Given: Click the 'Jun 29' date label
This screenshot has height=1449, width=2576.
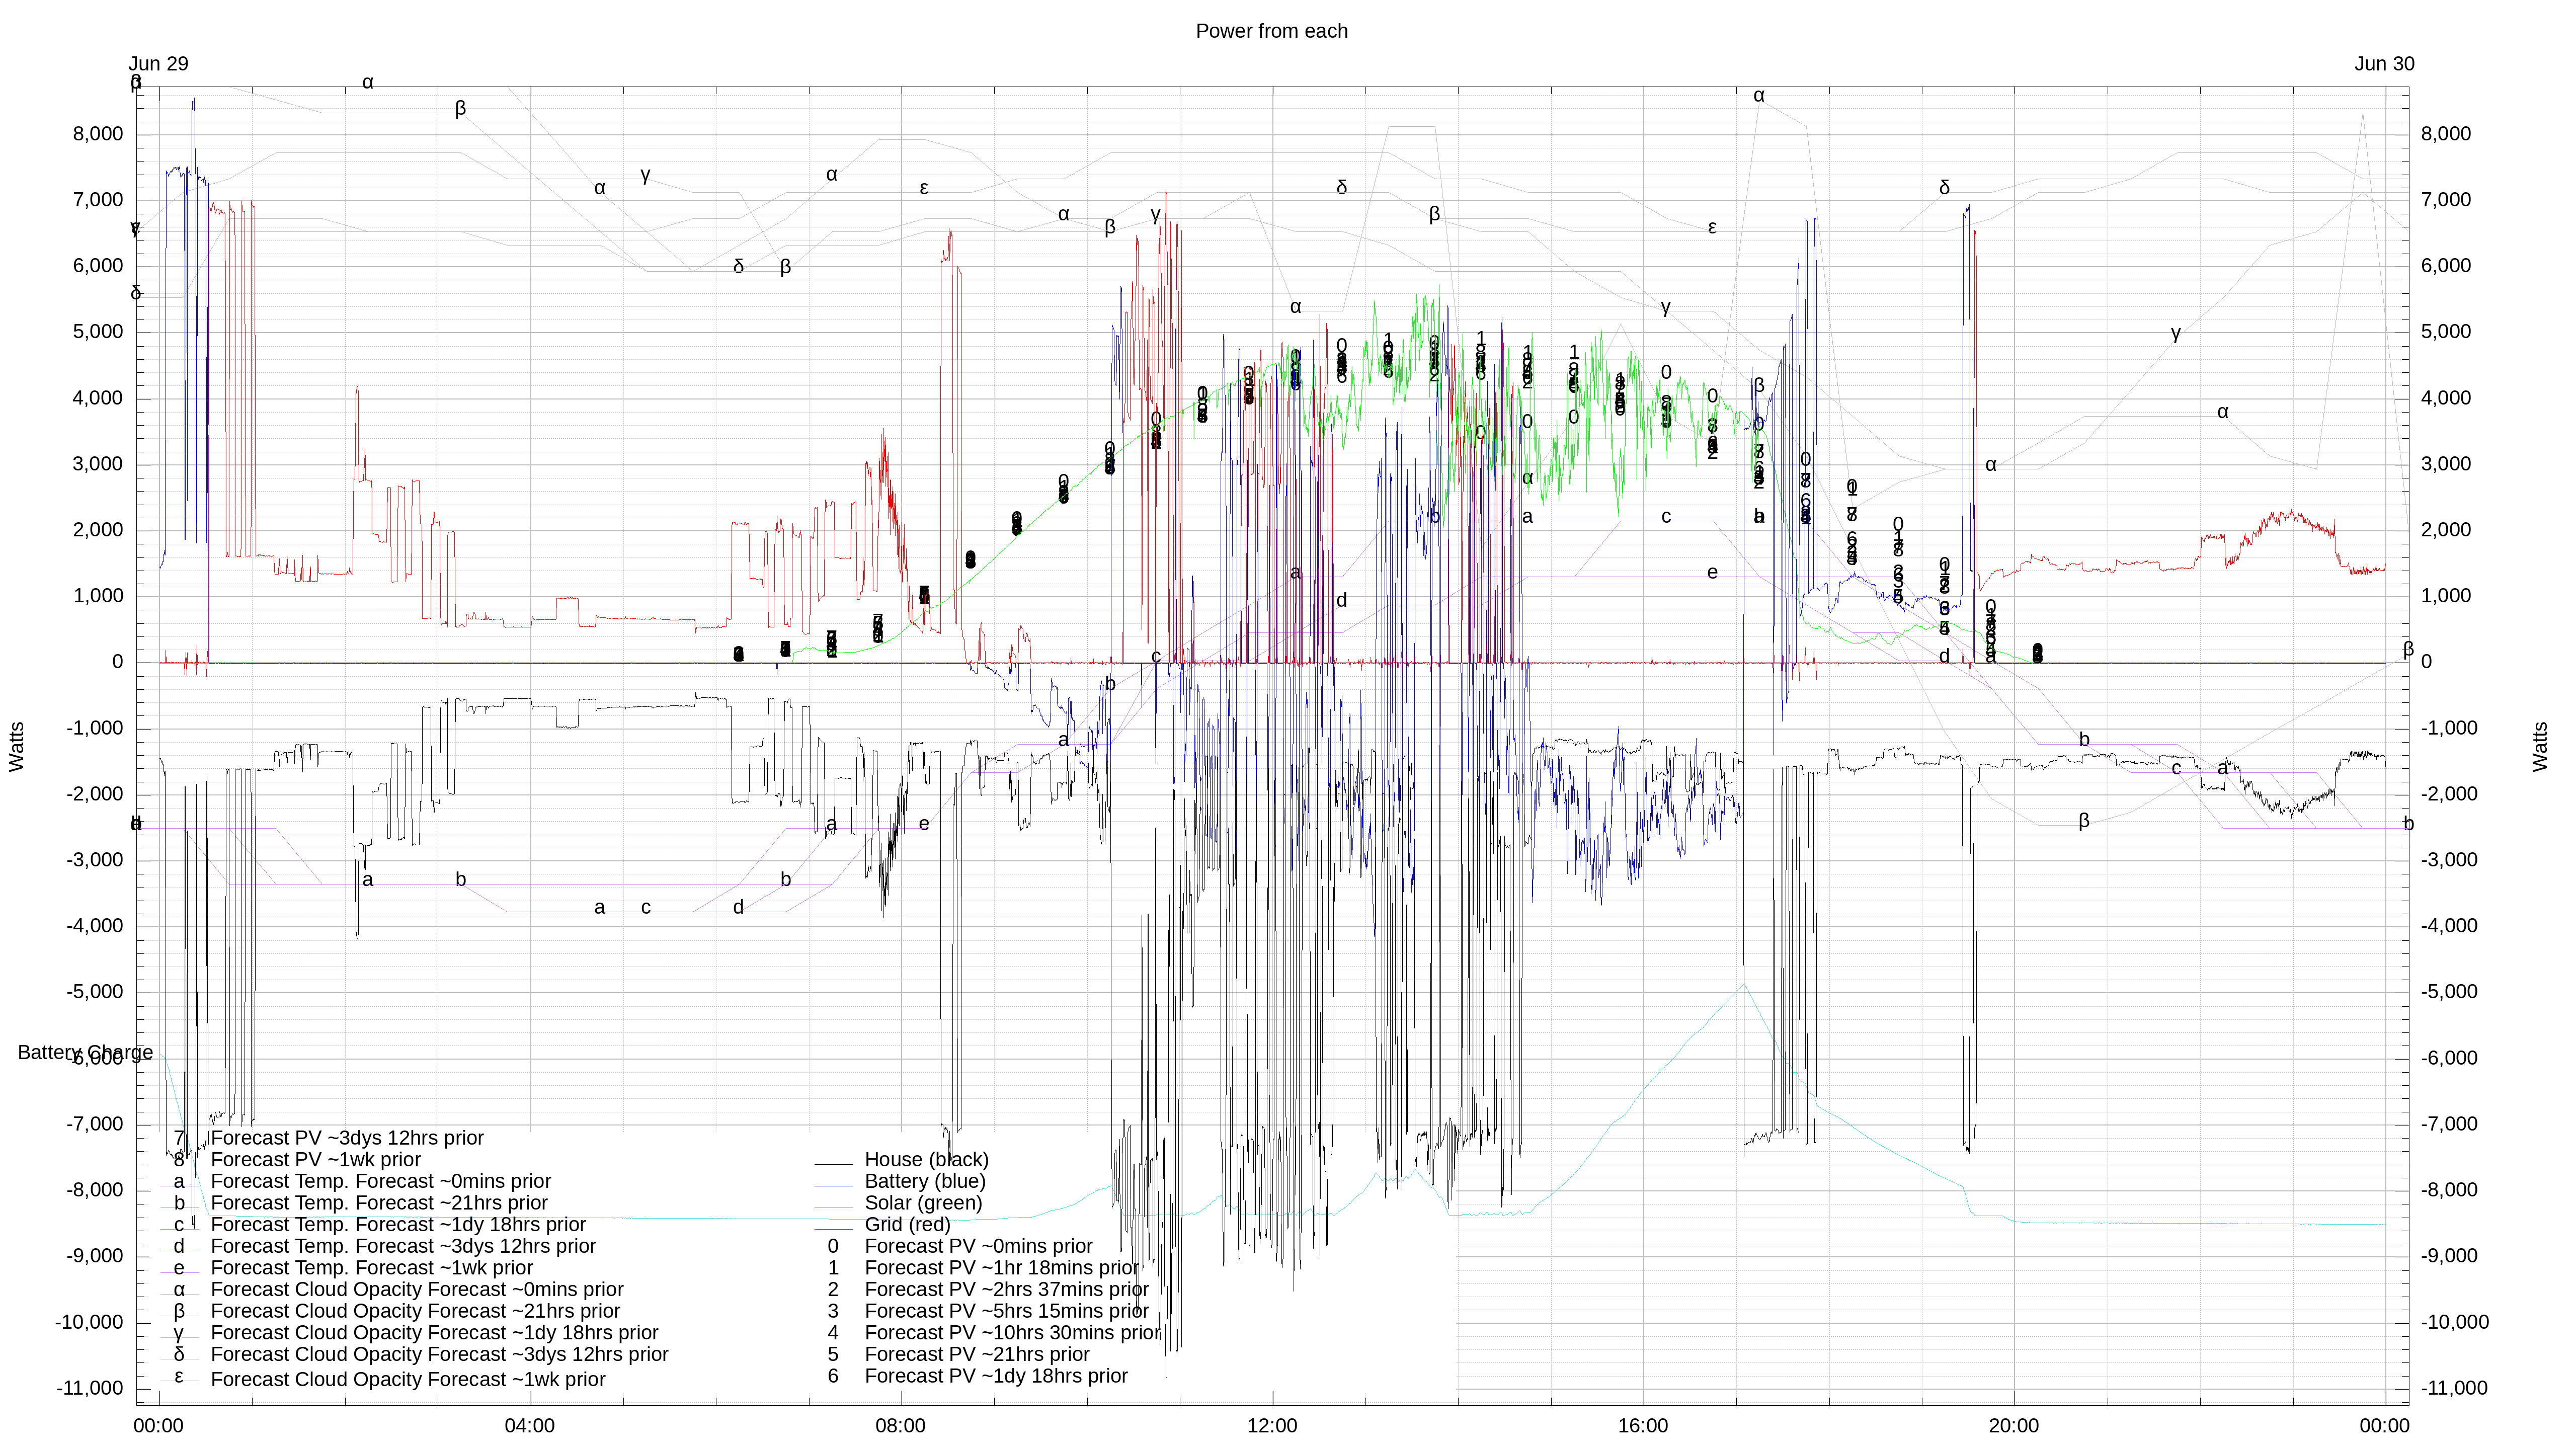Looking at the screenshot, I should (x=158, y=64).
